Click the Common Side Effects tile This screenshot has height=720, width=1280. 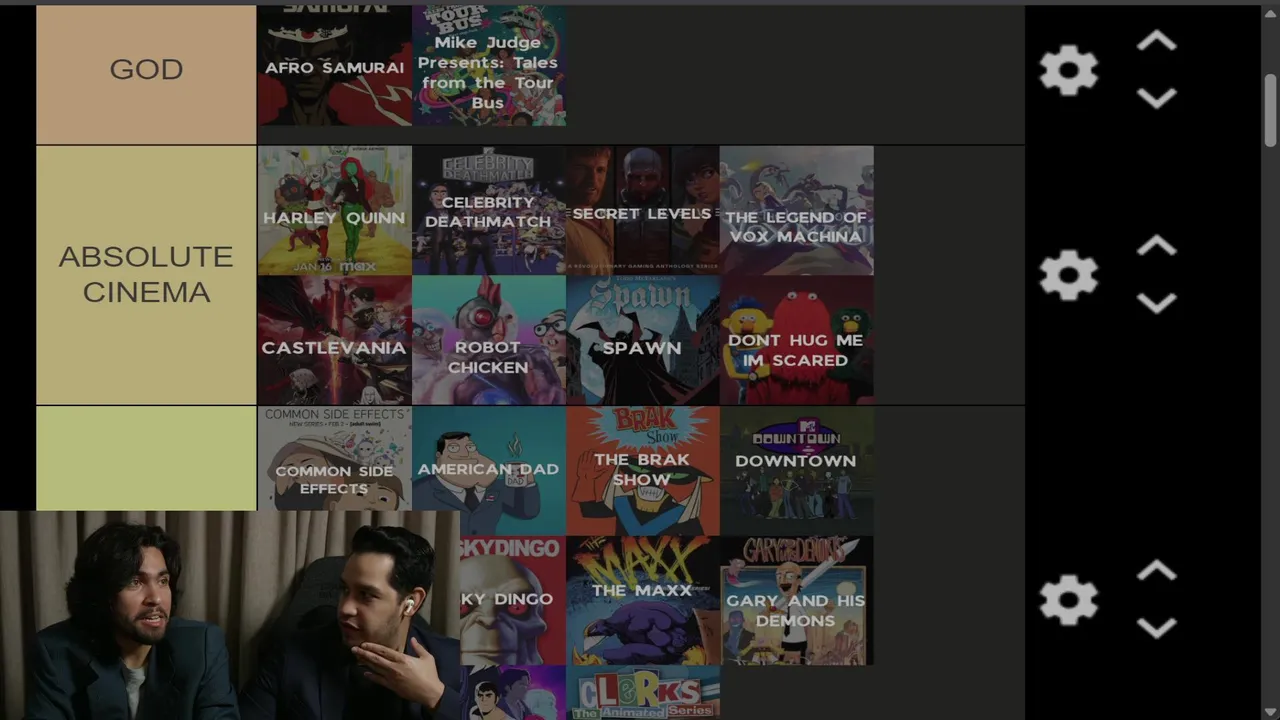coord(334,458)
